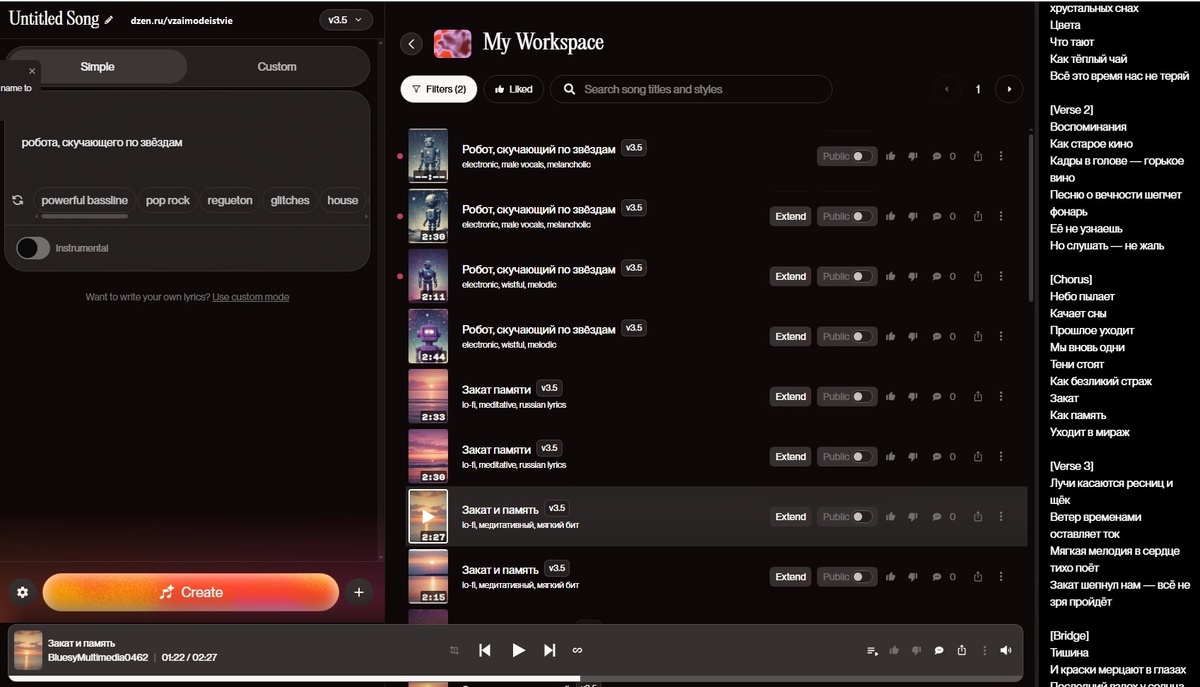The image size is (1200, 687).
Task: Click the song description text field
Action: (187, 143)
